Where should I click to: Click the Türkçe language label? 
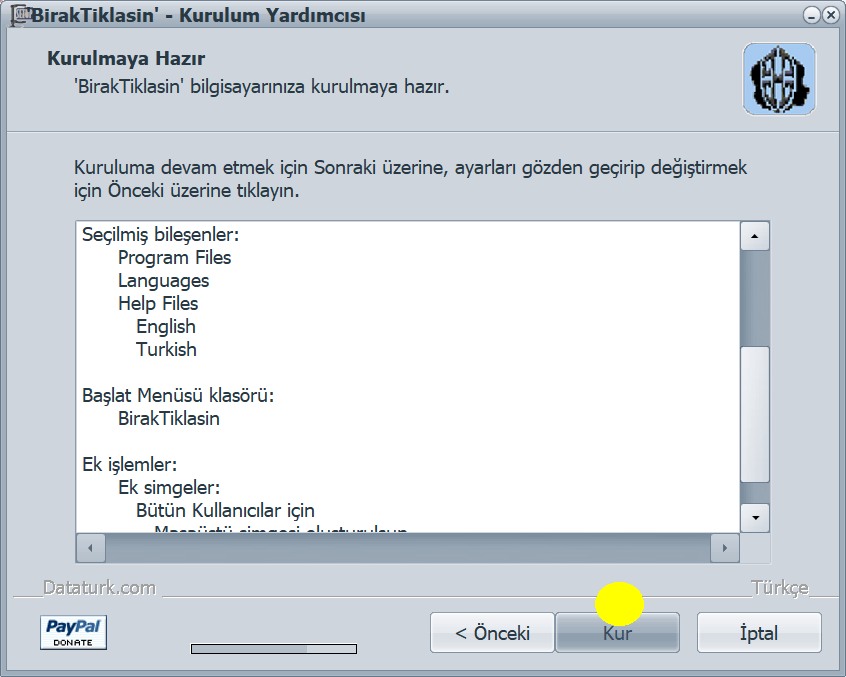(x=780, y=587)
